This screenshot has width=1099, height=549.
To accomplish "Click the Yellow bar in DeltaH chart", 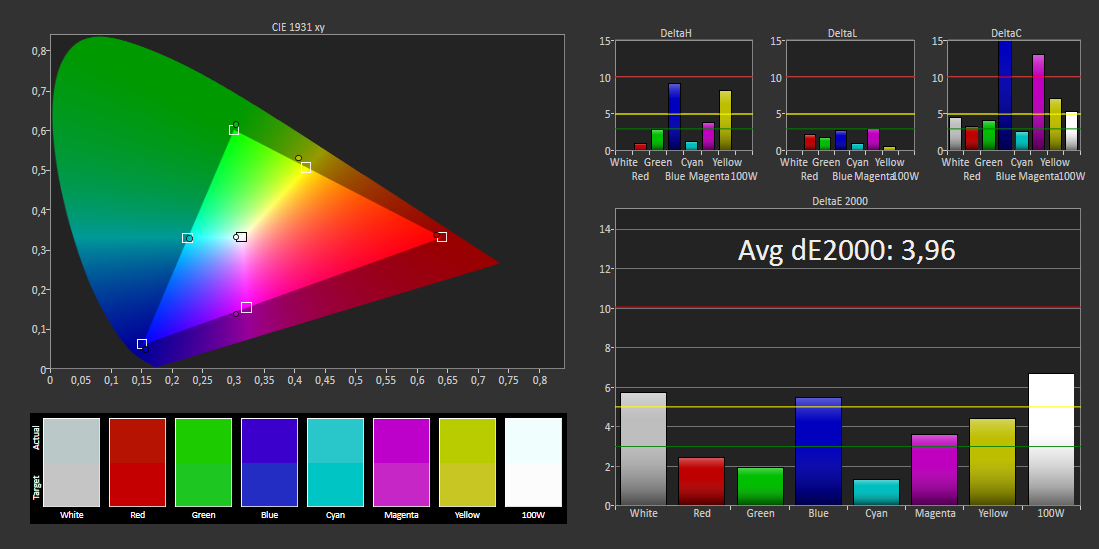I will pyautogui.click(x=725, y=121).
